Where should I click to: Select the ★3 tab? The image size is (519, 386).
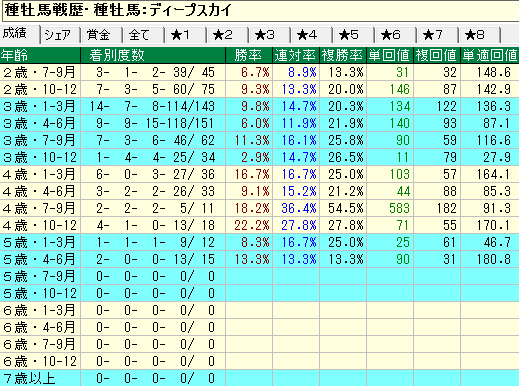tap(269, 35)
